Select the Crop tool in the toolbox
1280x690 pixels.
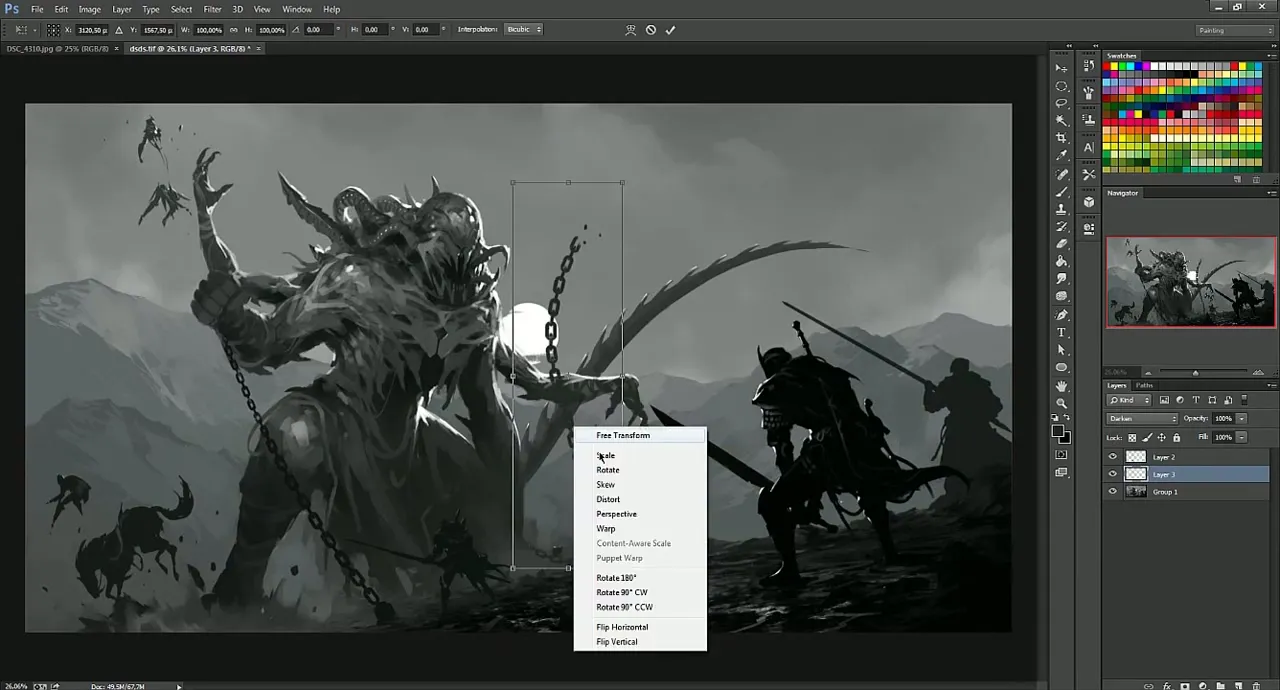1062,138
